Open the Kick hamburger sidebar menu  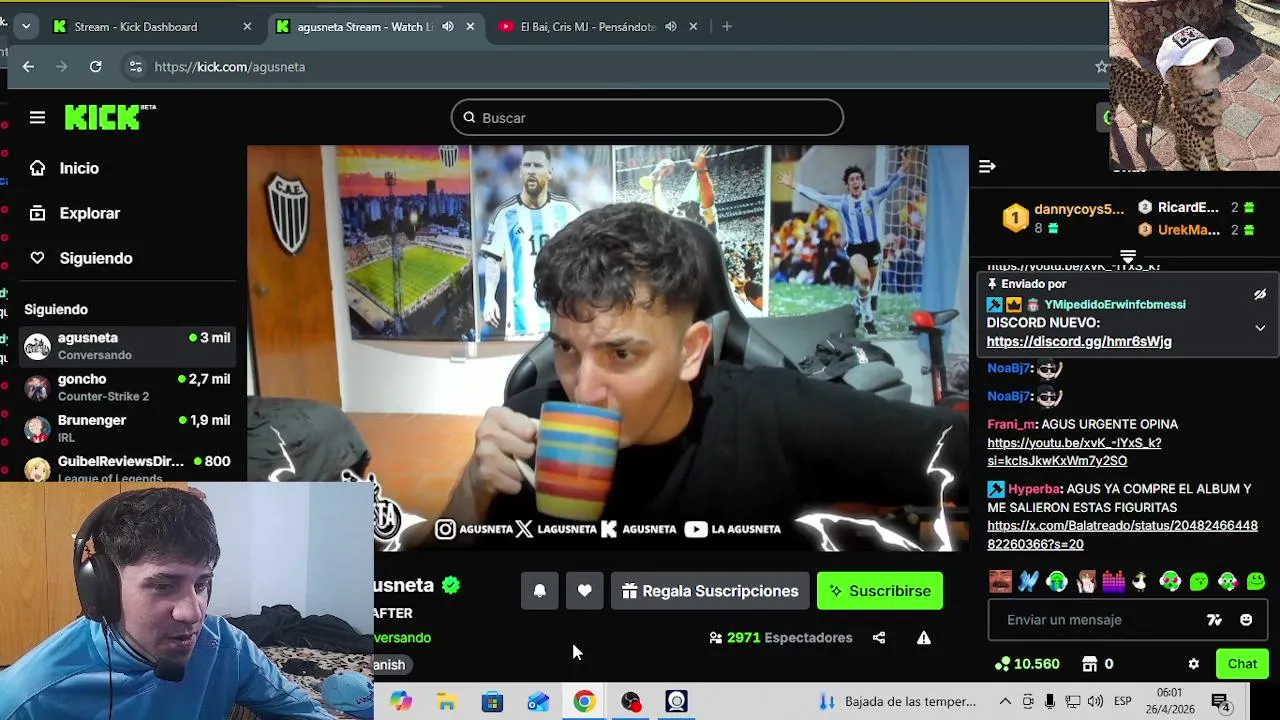tap(37, 118)
